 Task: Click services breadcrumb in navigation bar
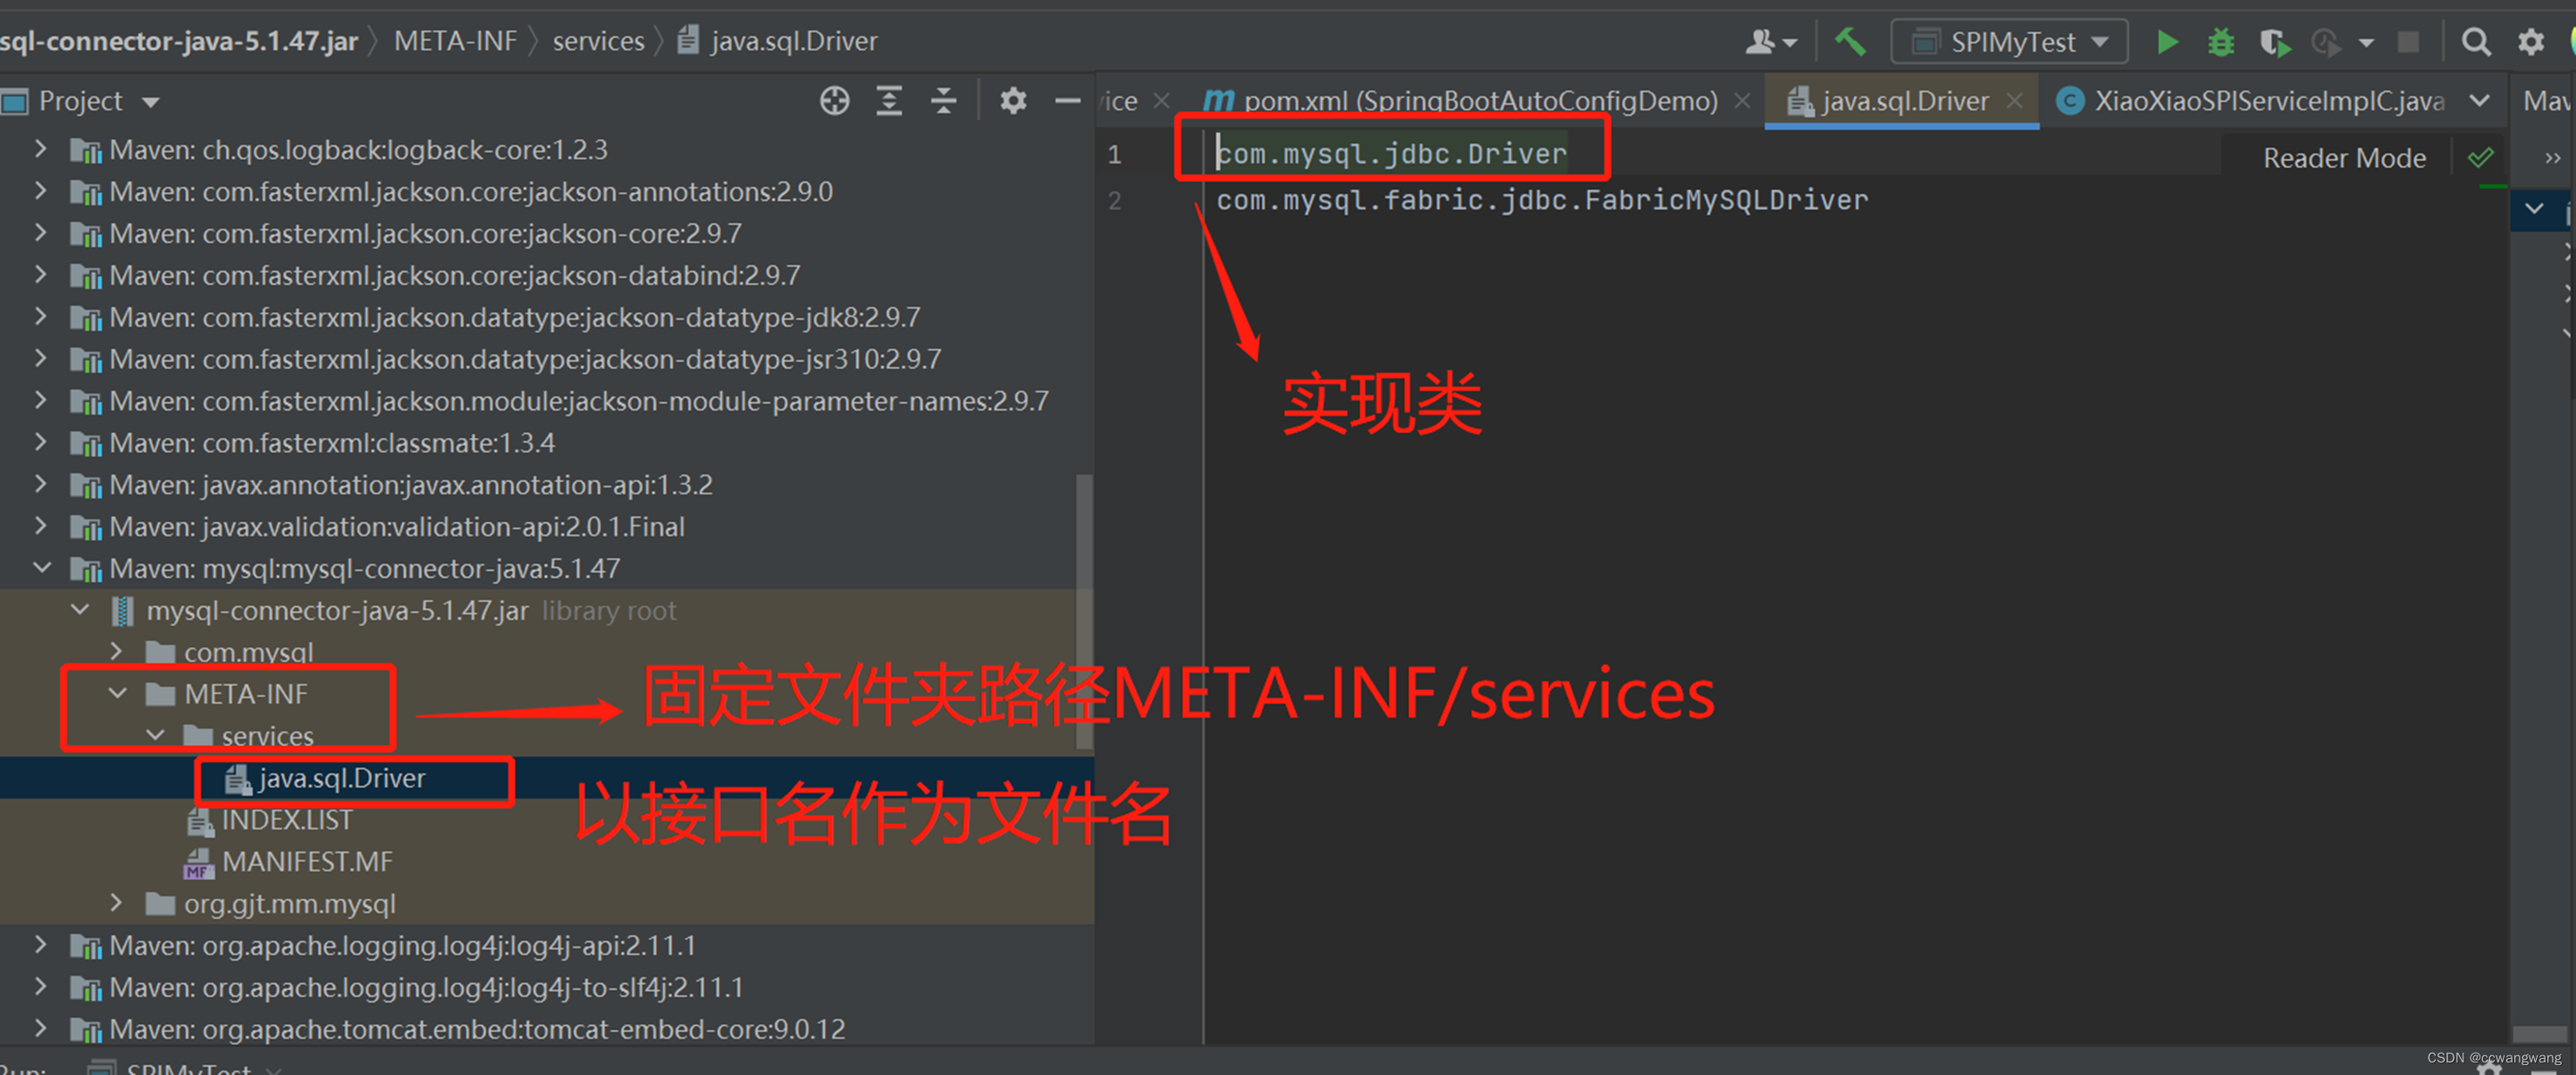(x=598, y=41)
